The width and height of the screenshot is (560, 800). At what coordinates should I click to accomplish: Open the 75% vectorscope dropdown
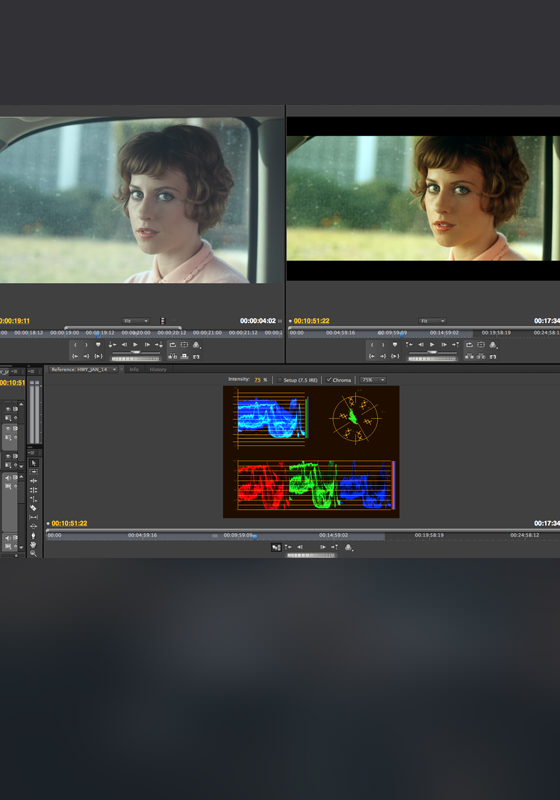pyautogui.click(x=373, y=380)
